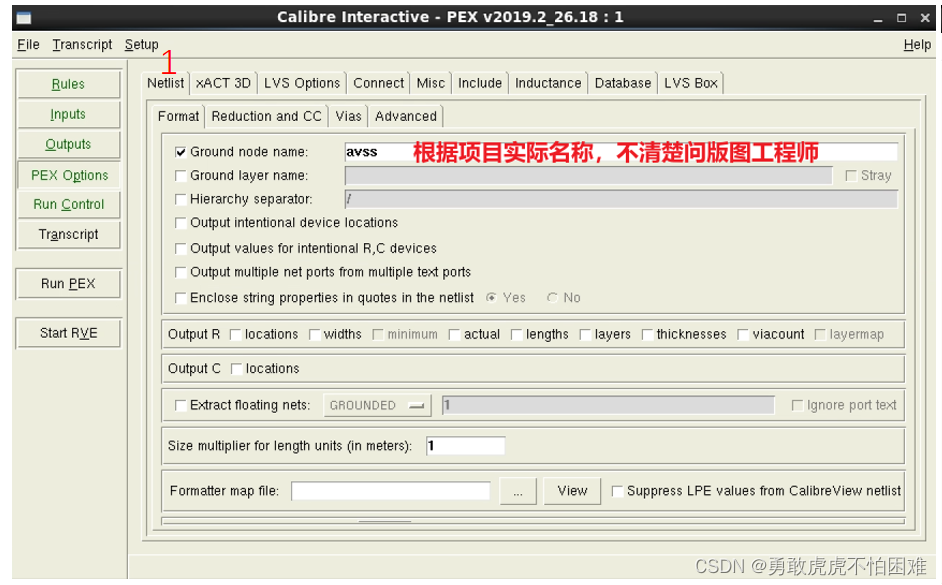
Task: Click the Outputs sidebar button
Action: [68, 144]
